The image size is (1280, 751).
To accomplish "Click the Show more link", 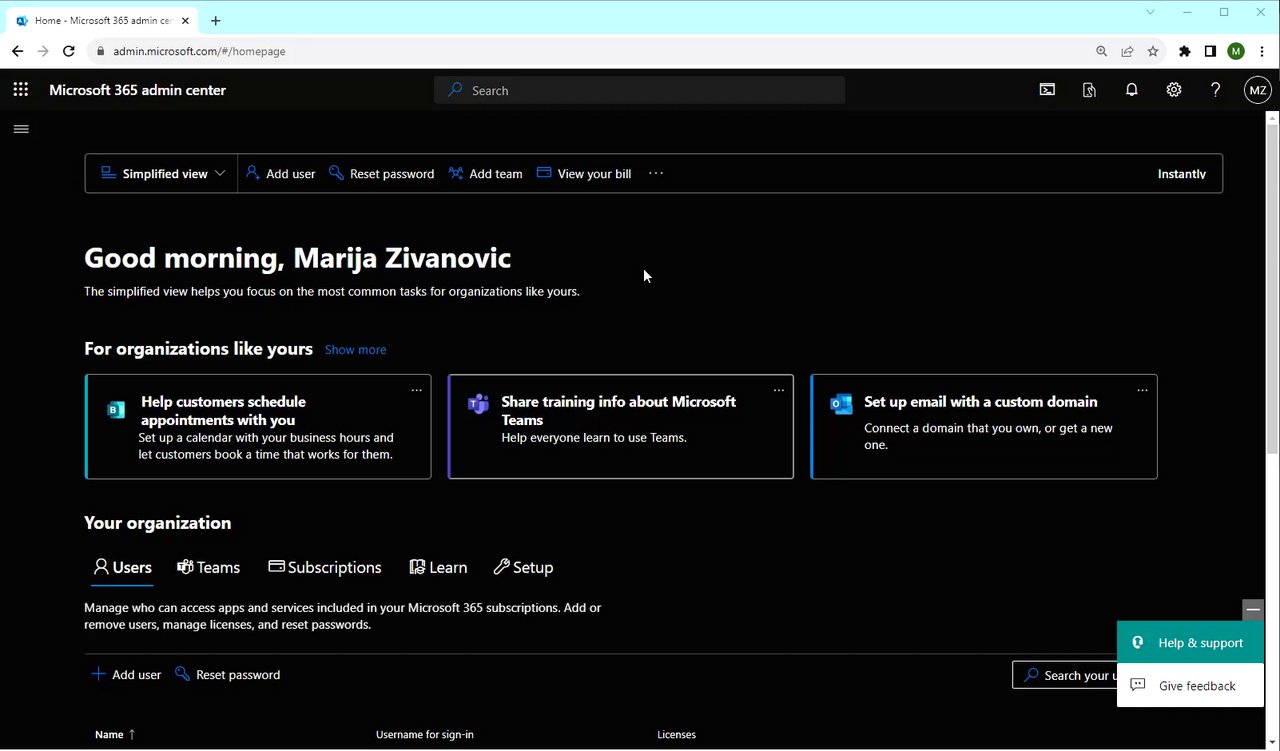I will tap(355, 349).
